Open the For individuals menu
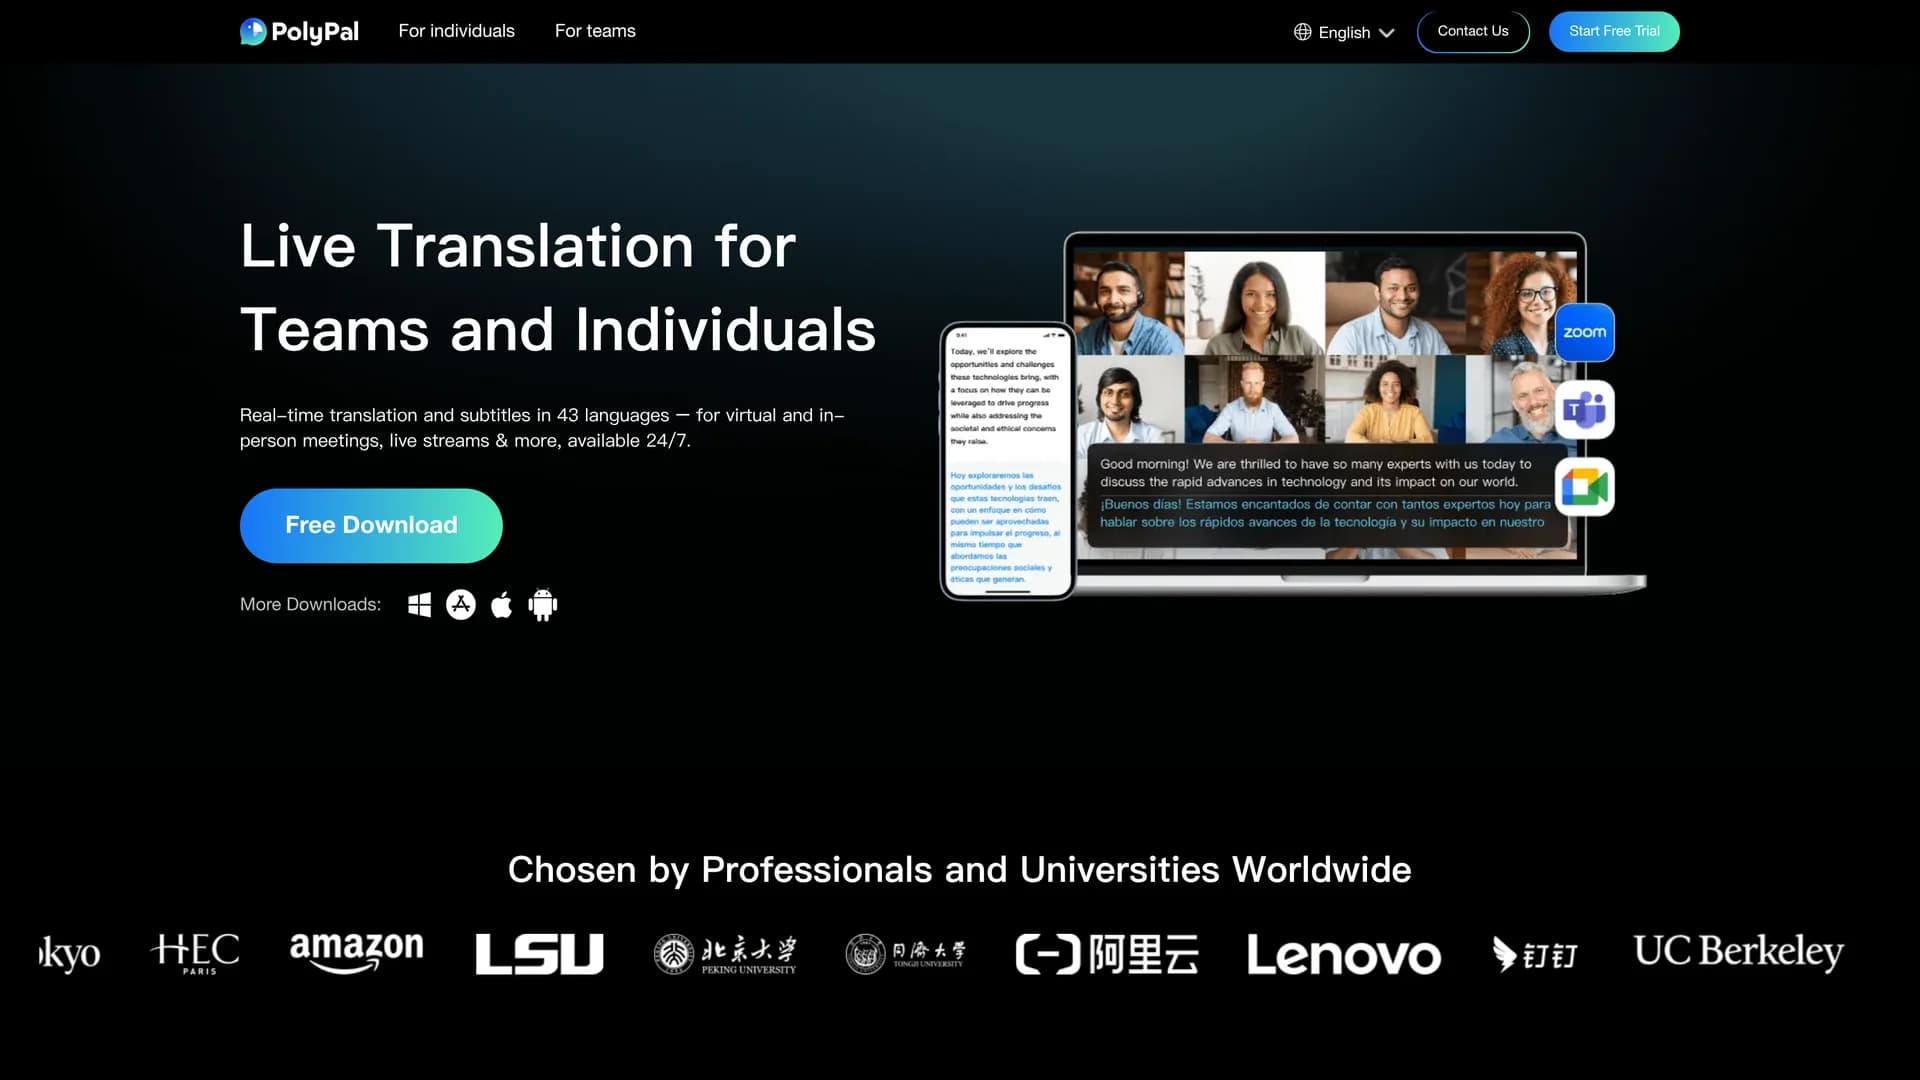This screenshot has width=1920, height=1080. (x=456, y=31)
